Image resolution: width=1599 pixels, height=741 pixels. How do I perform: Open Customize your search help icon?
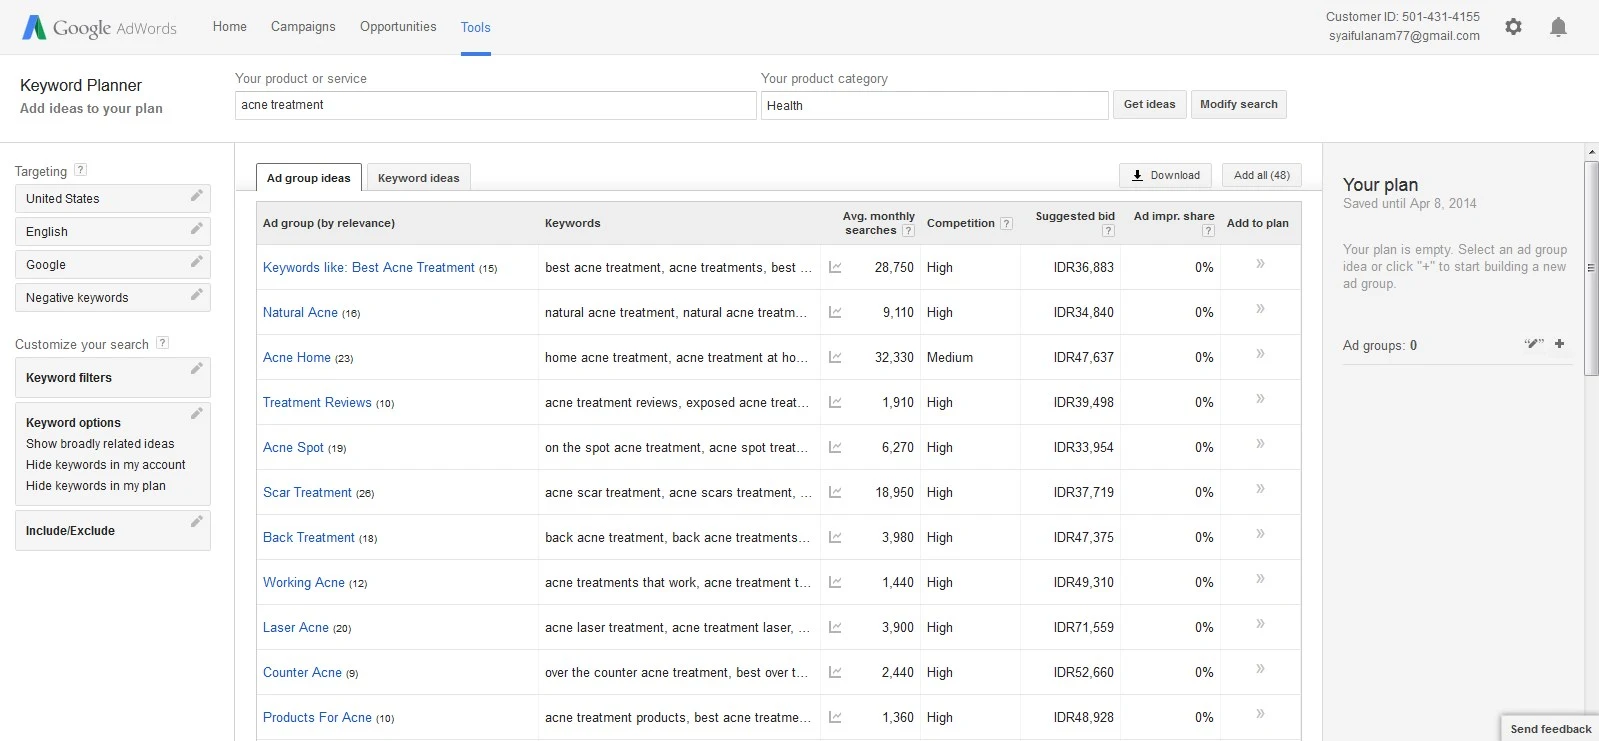tap(163, 343)
